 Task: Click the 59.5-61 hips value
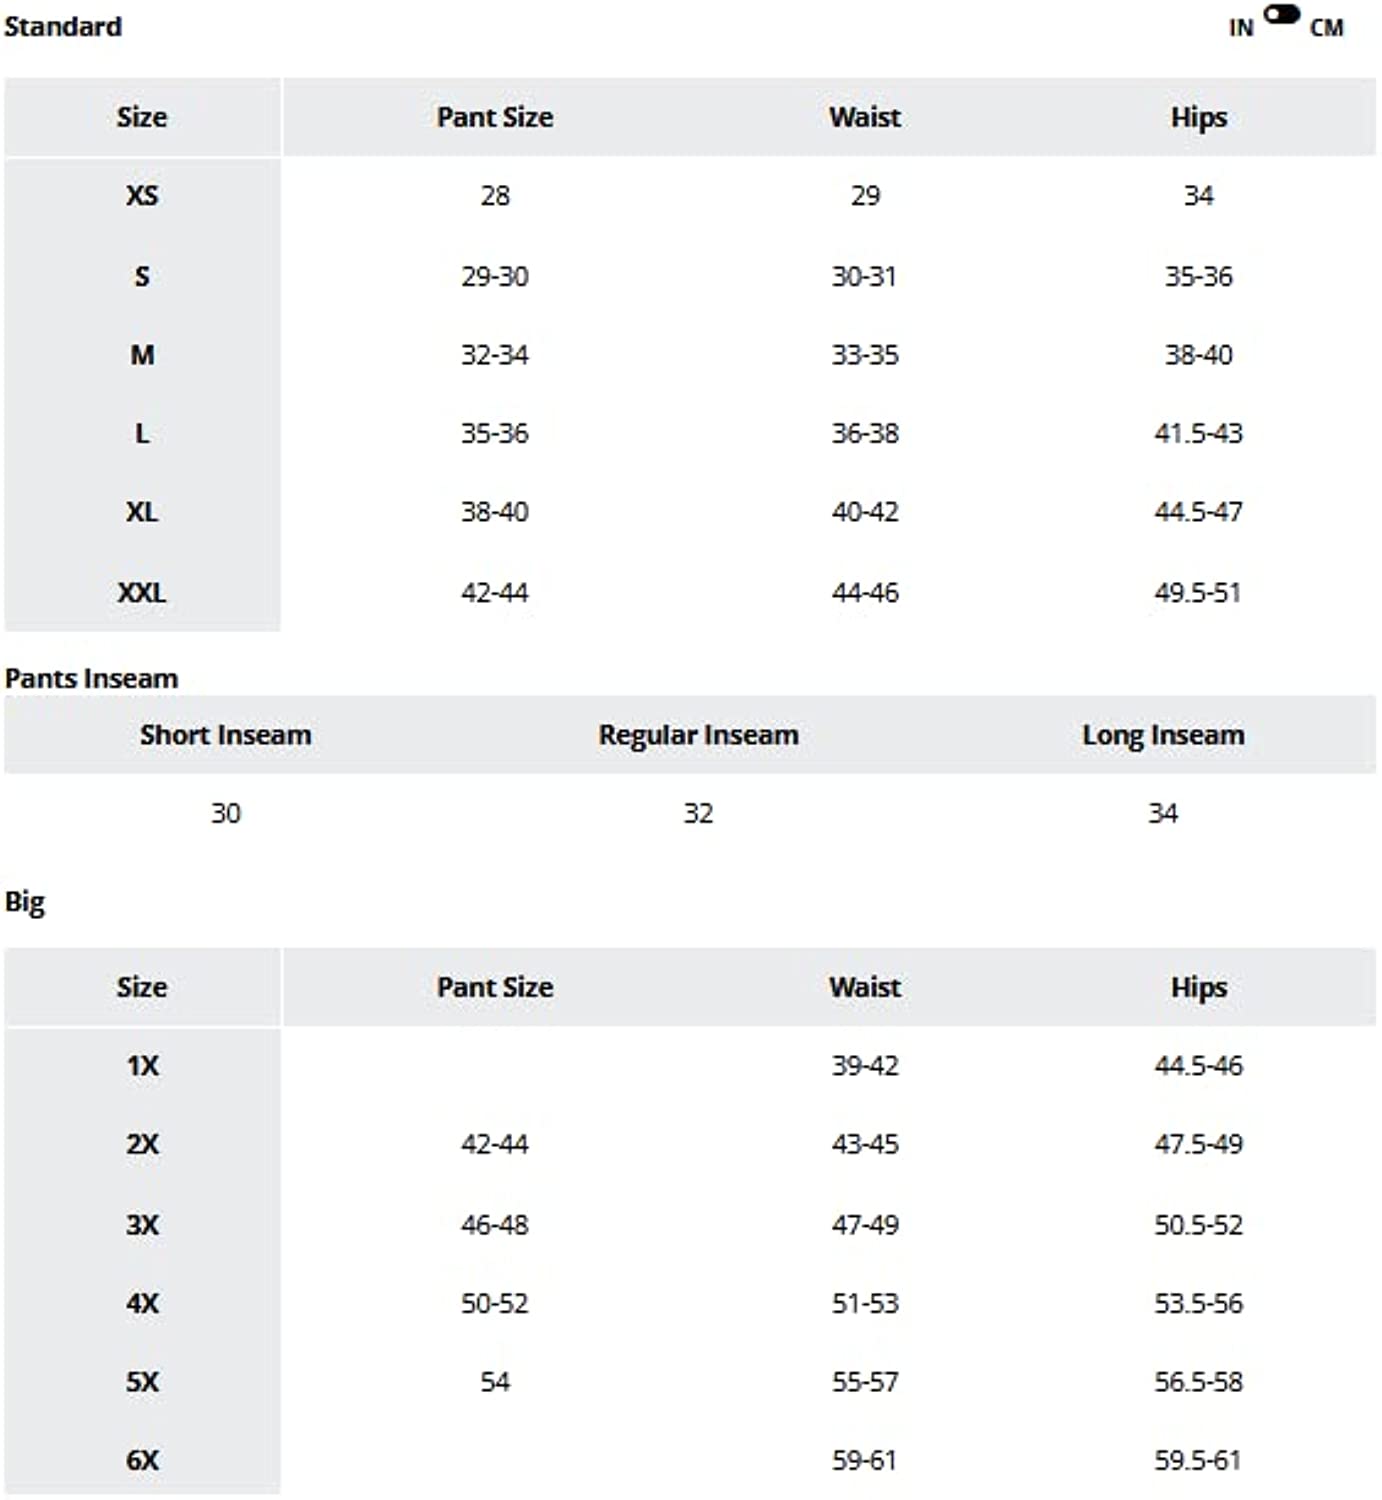tap(1198, 1460)
